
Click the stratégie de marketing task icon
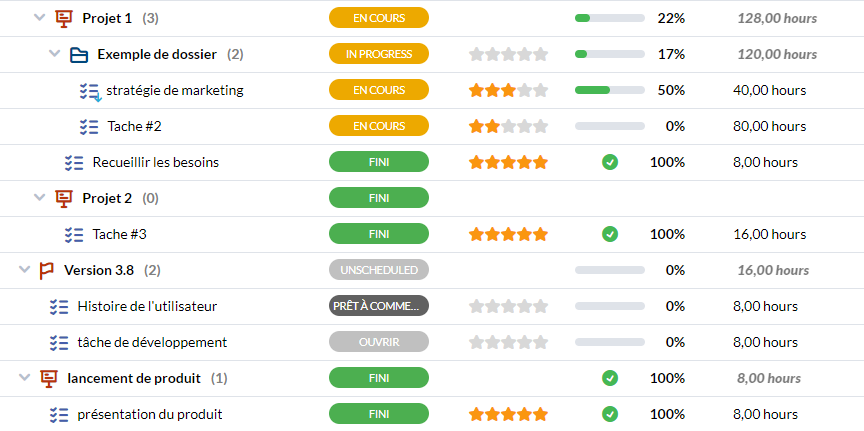pos(90,91)
